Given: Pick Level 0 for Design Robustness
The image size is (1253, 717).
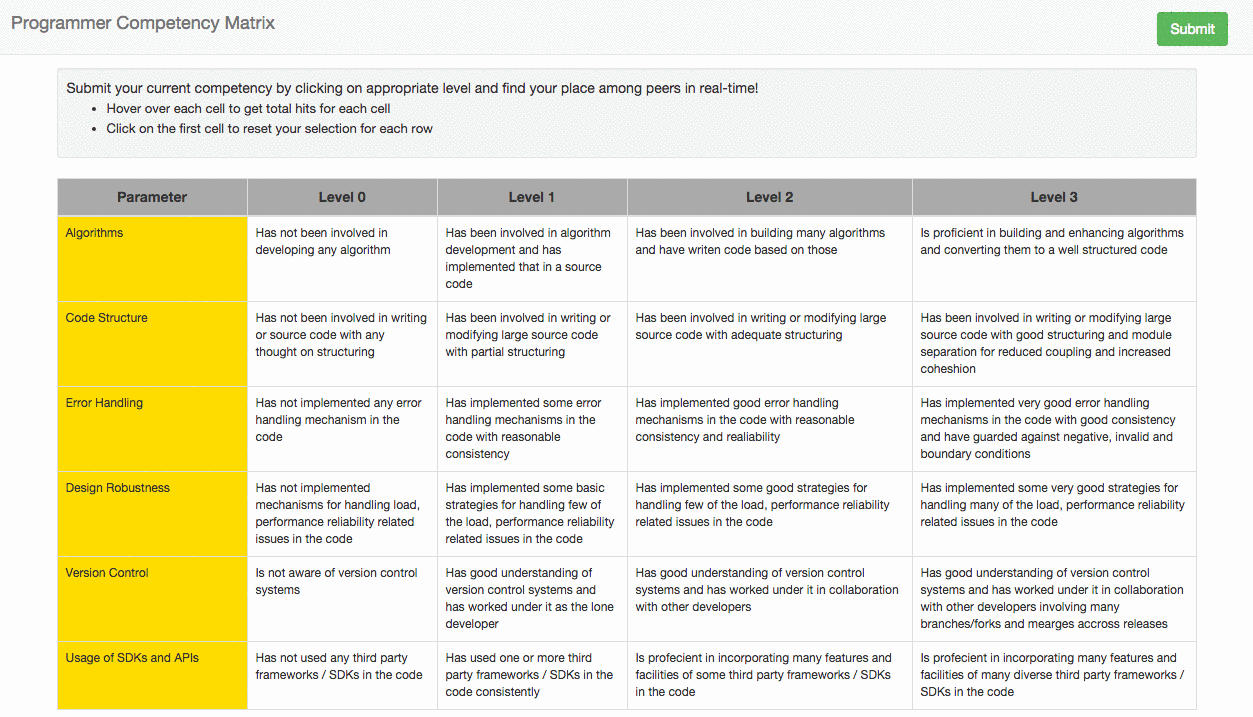Looking at the screenshot, I should click(x=342, y=513).
